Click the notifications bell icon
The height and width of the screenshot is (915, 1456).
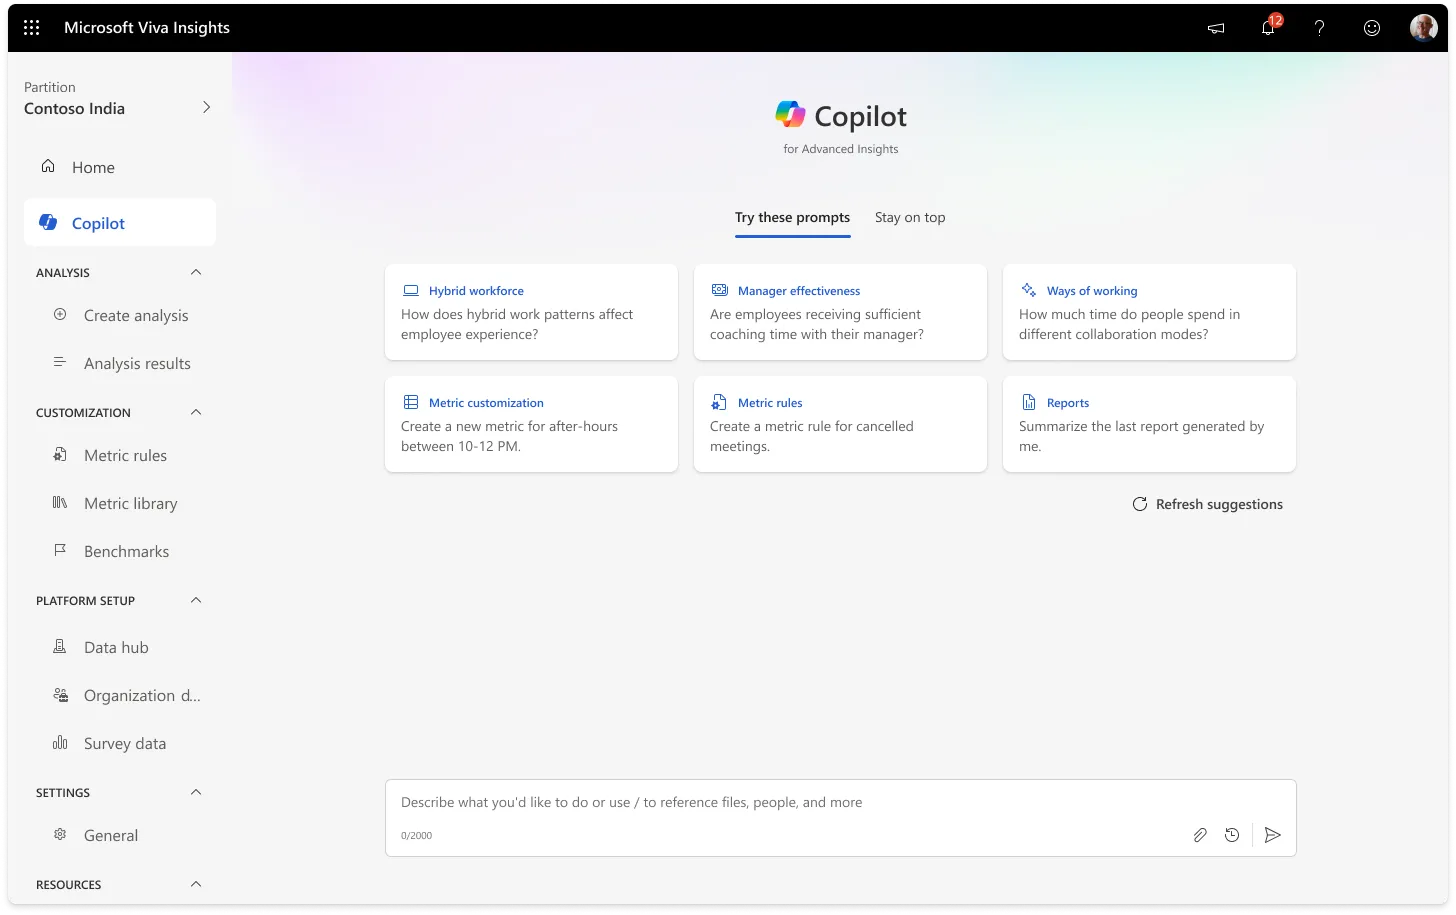click(1268, 28)
